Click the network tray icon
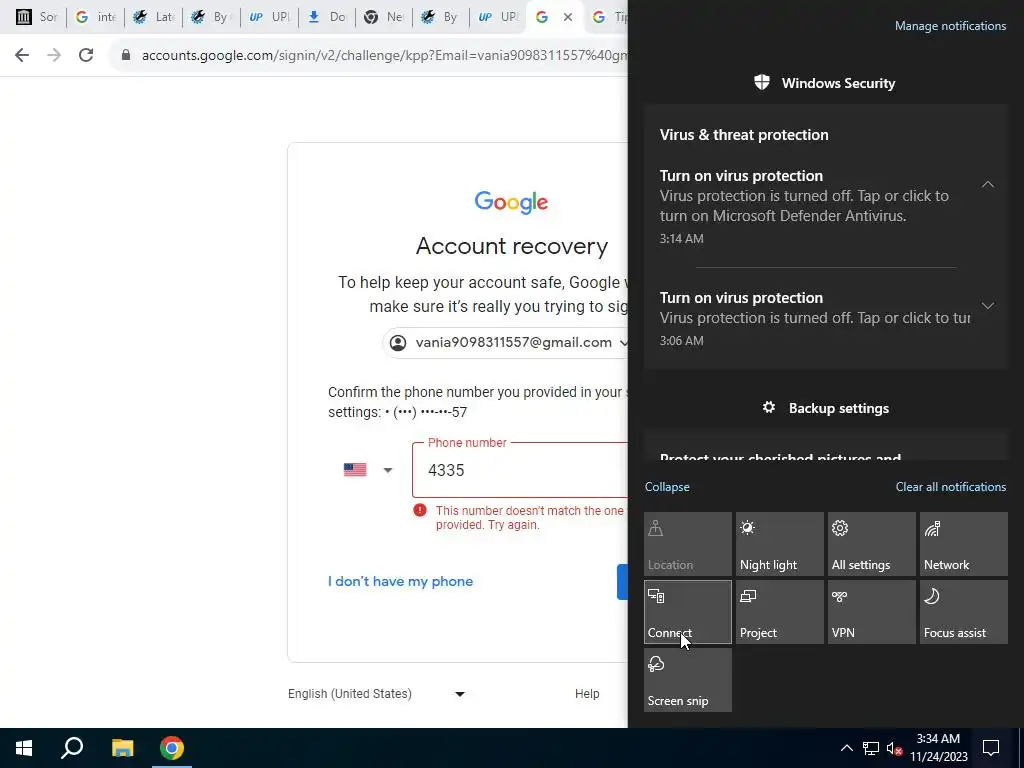1024x768 pixels. (x=871, y=748)
